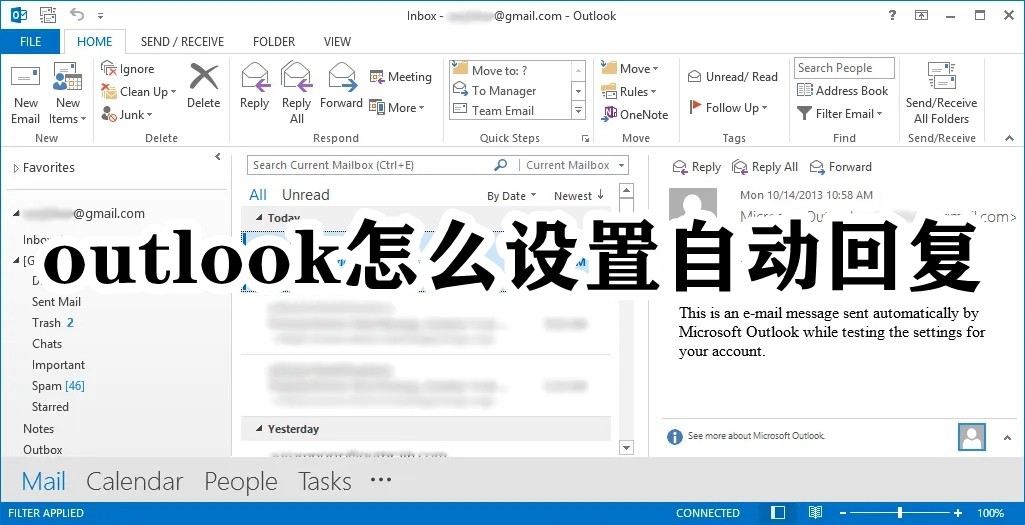Open the Junk dropdown
The width and height of the screenshot is (1025, 525).
(x=127, y=115)
